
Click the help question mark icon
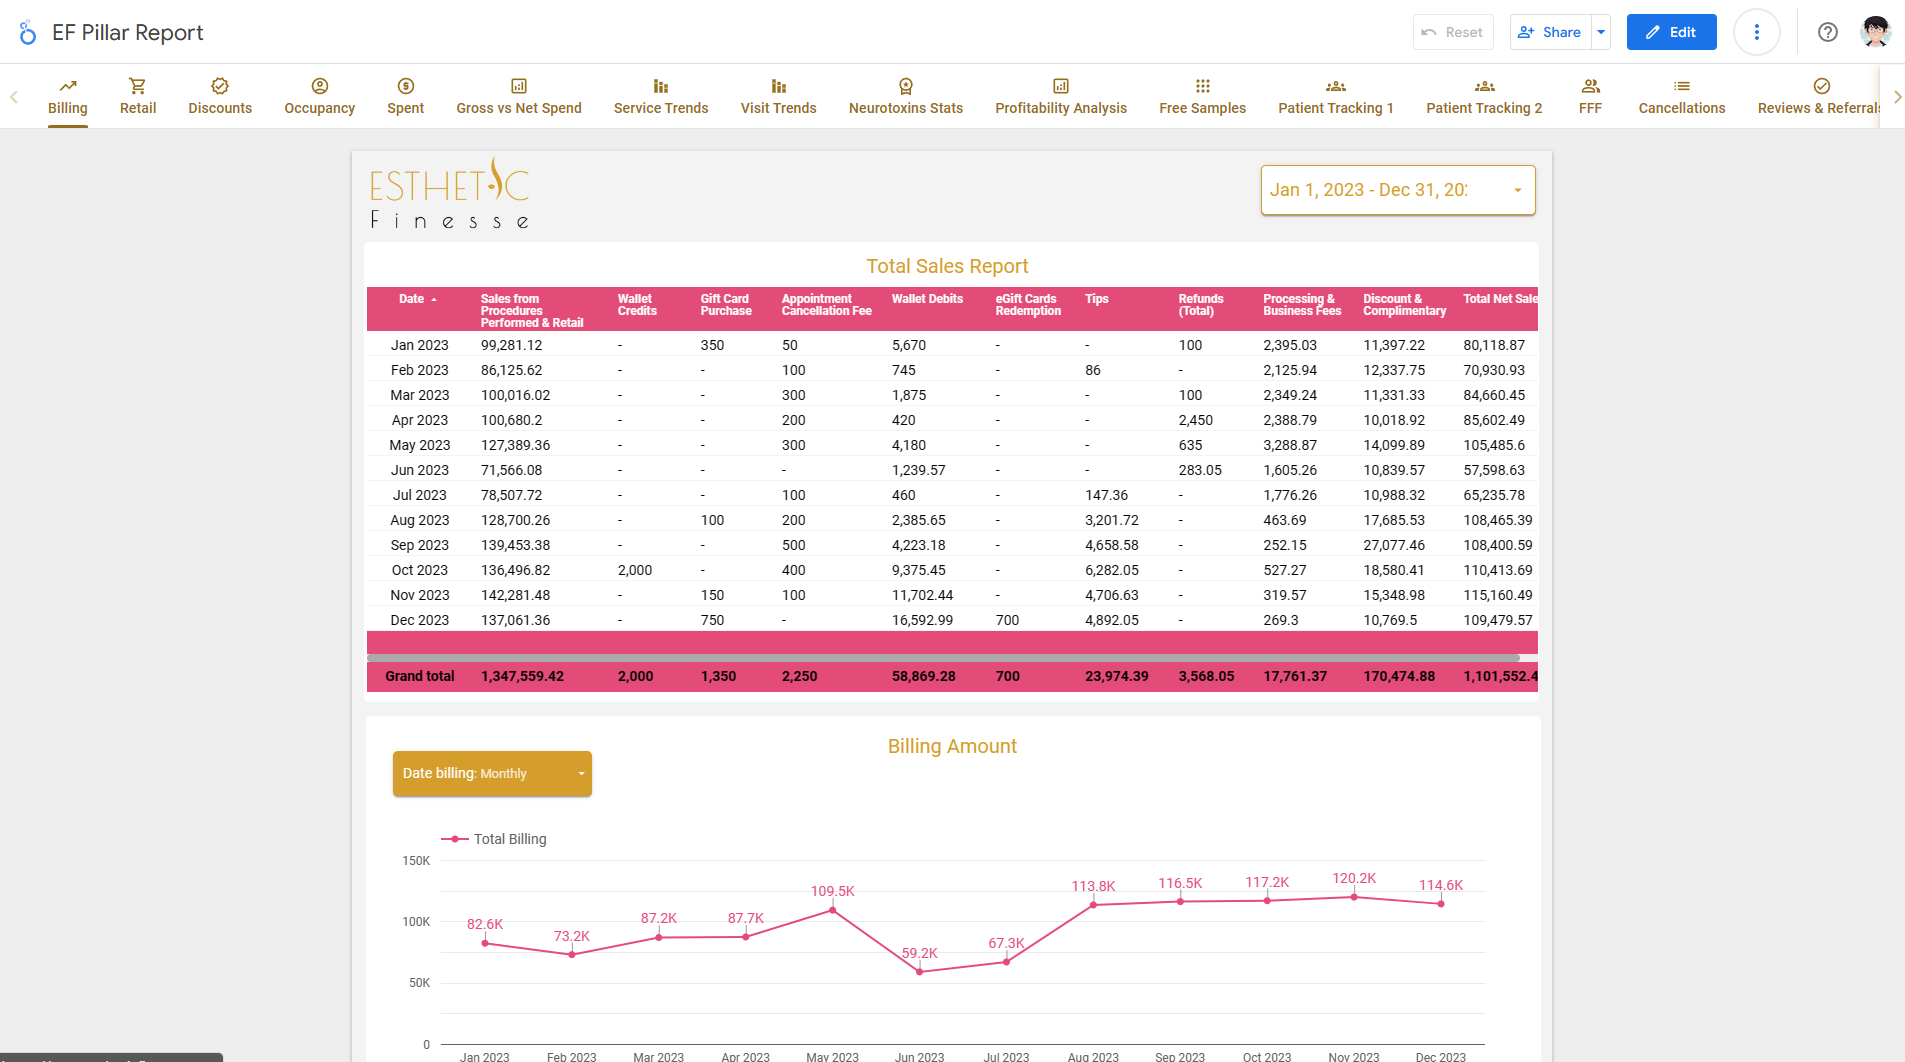point(1828,32)
